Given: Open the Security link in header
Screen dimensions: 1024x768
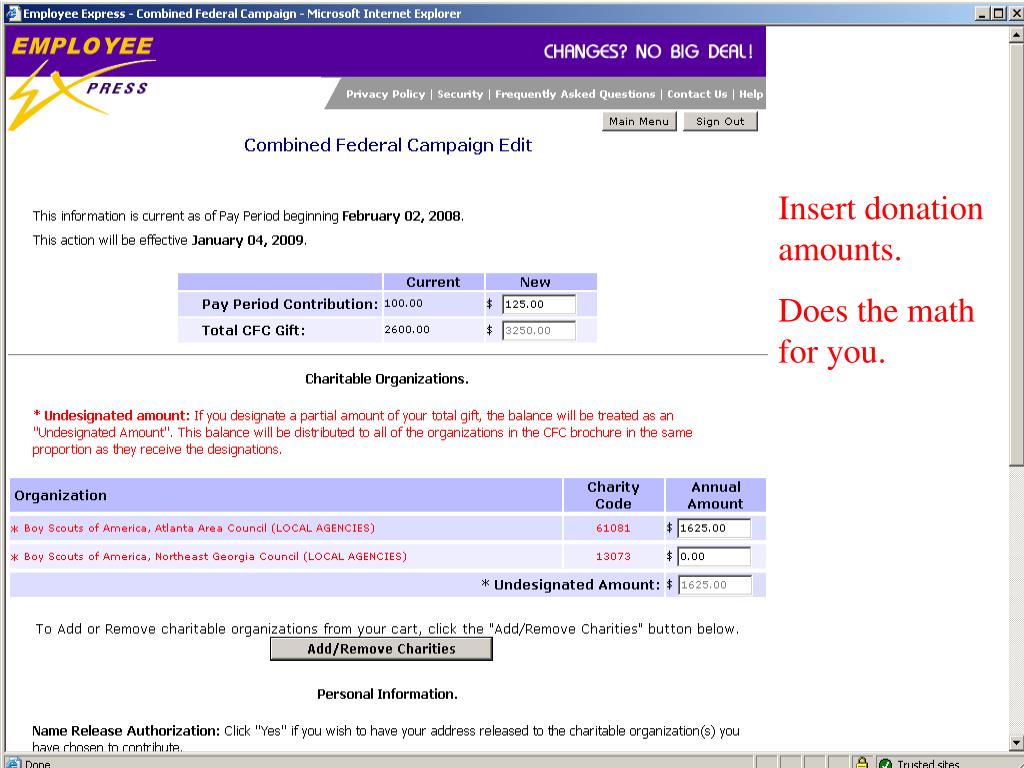Looking at the screenshot, I should coord(460,94).
